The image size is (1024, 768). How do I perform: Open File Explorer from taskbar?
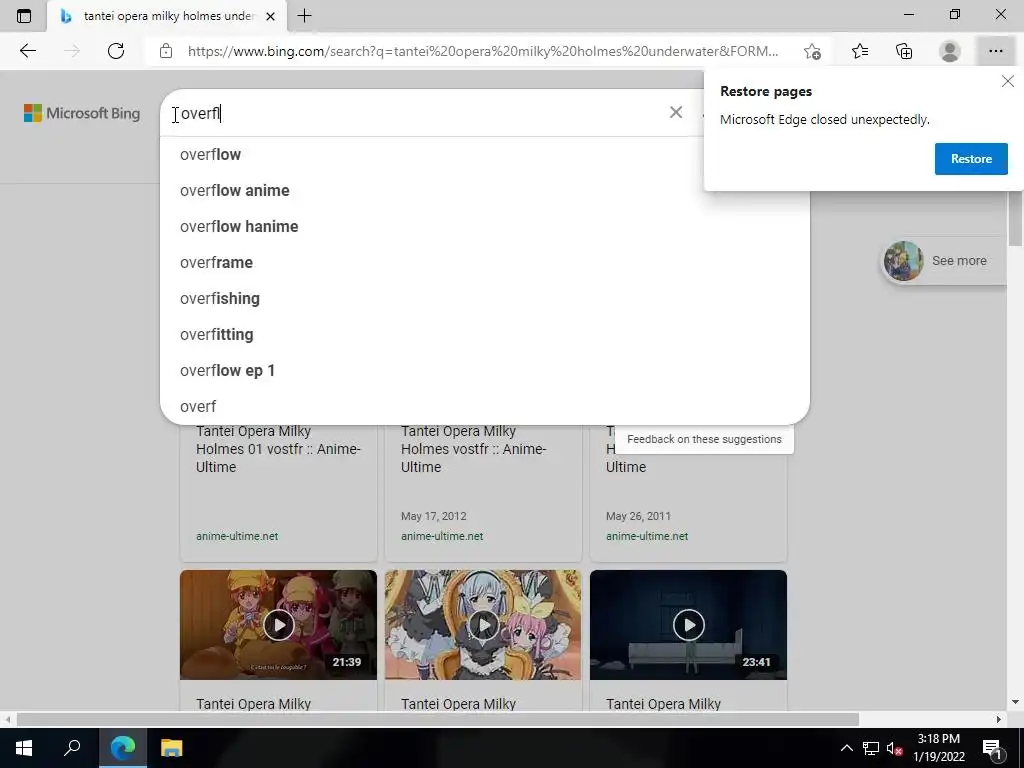point(171,748)
